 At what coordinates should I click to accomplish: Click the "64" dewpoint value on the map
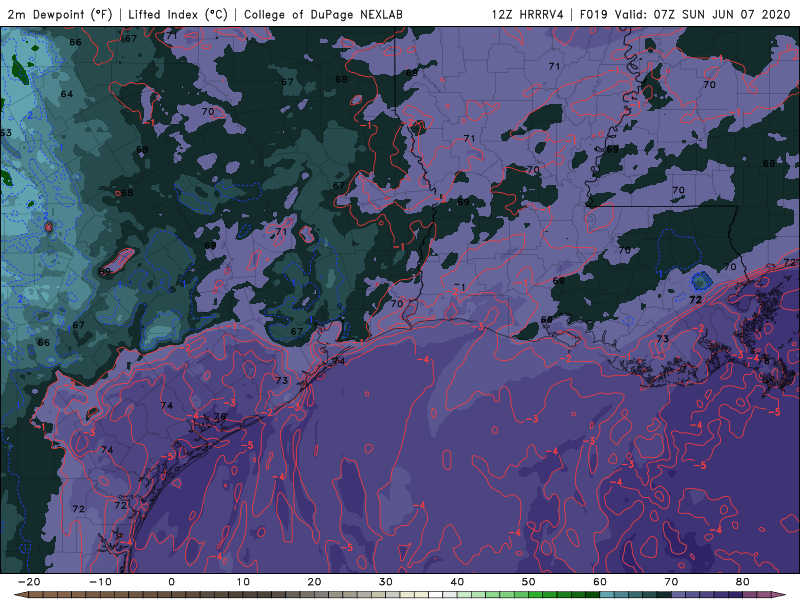67,94
